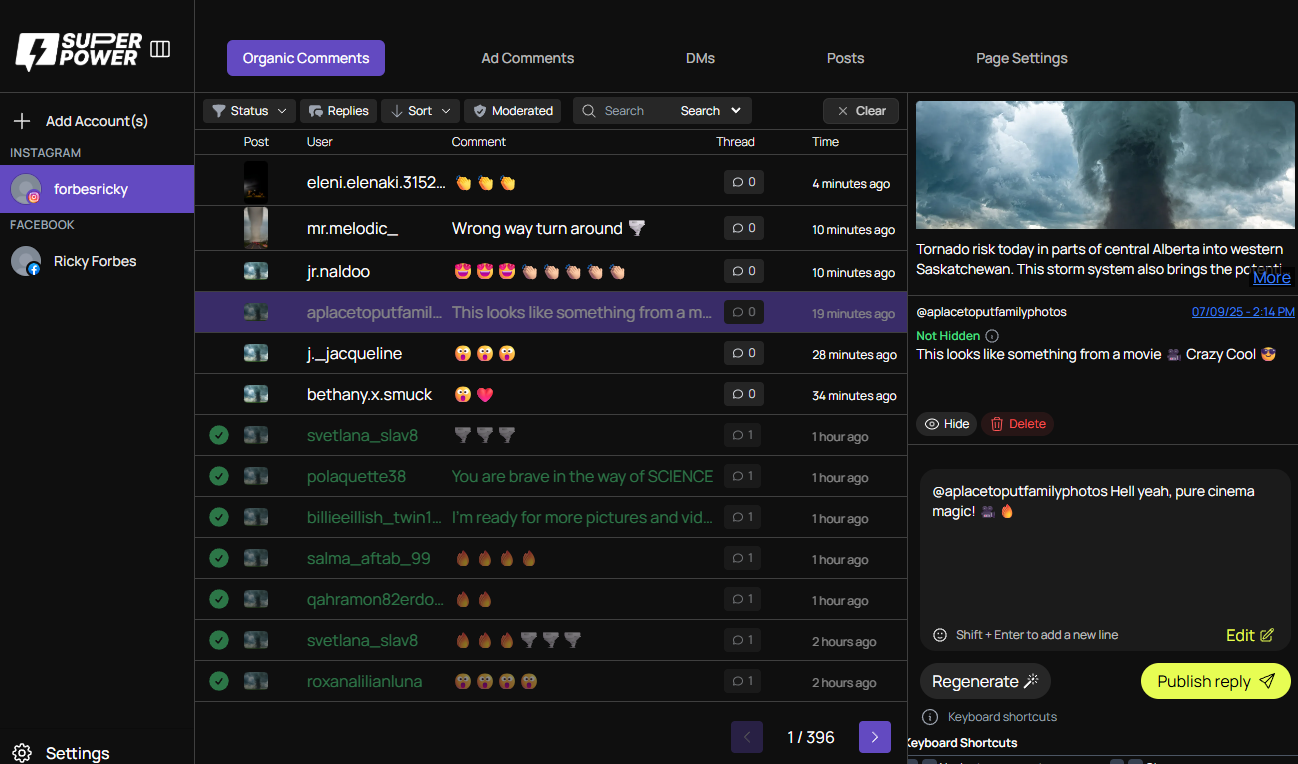Viewport: 1298px width, 764px height.
Task: Open the post thumbnail for eleni.elenaki comment
Action: (x=256, y=182)
